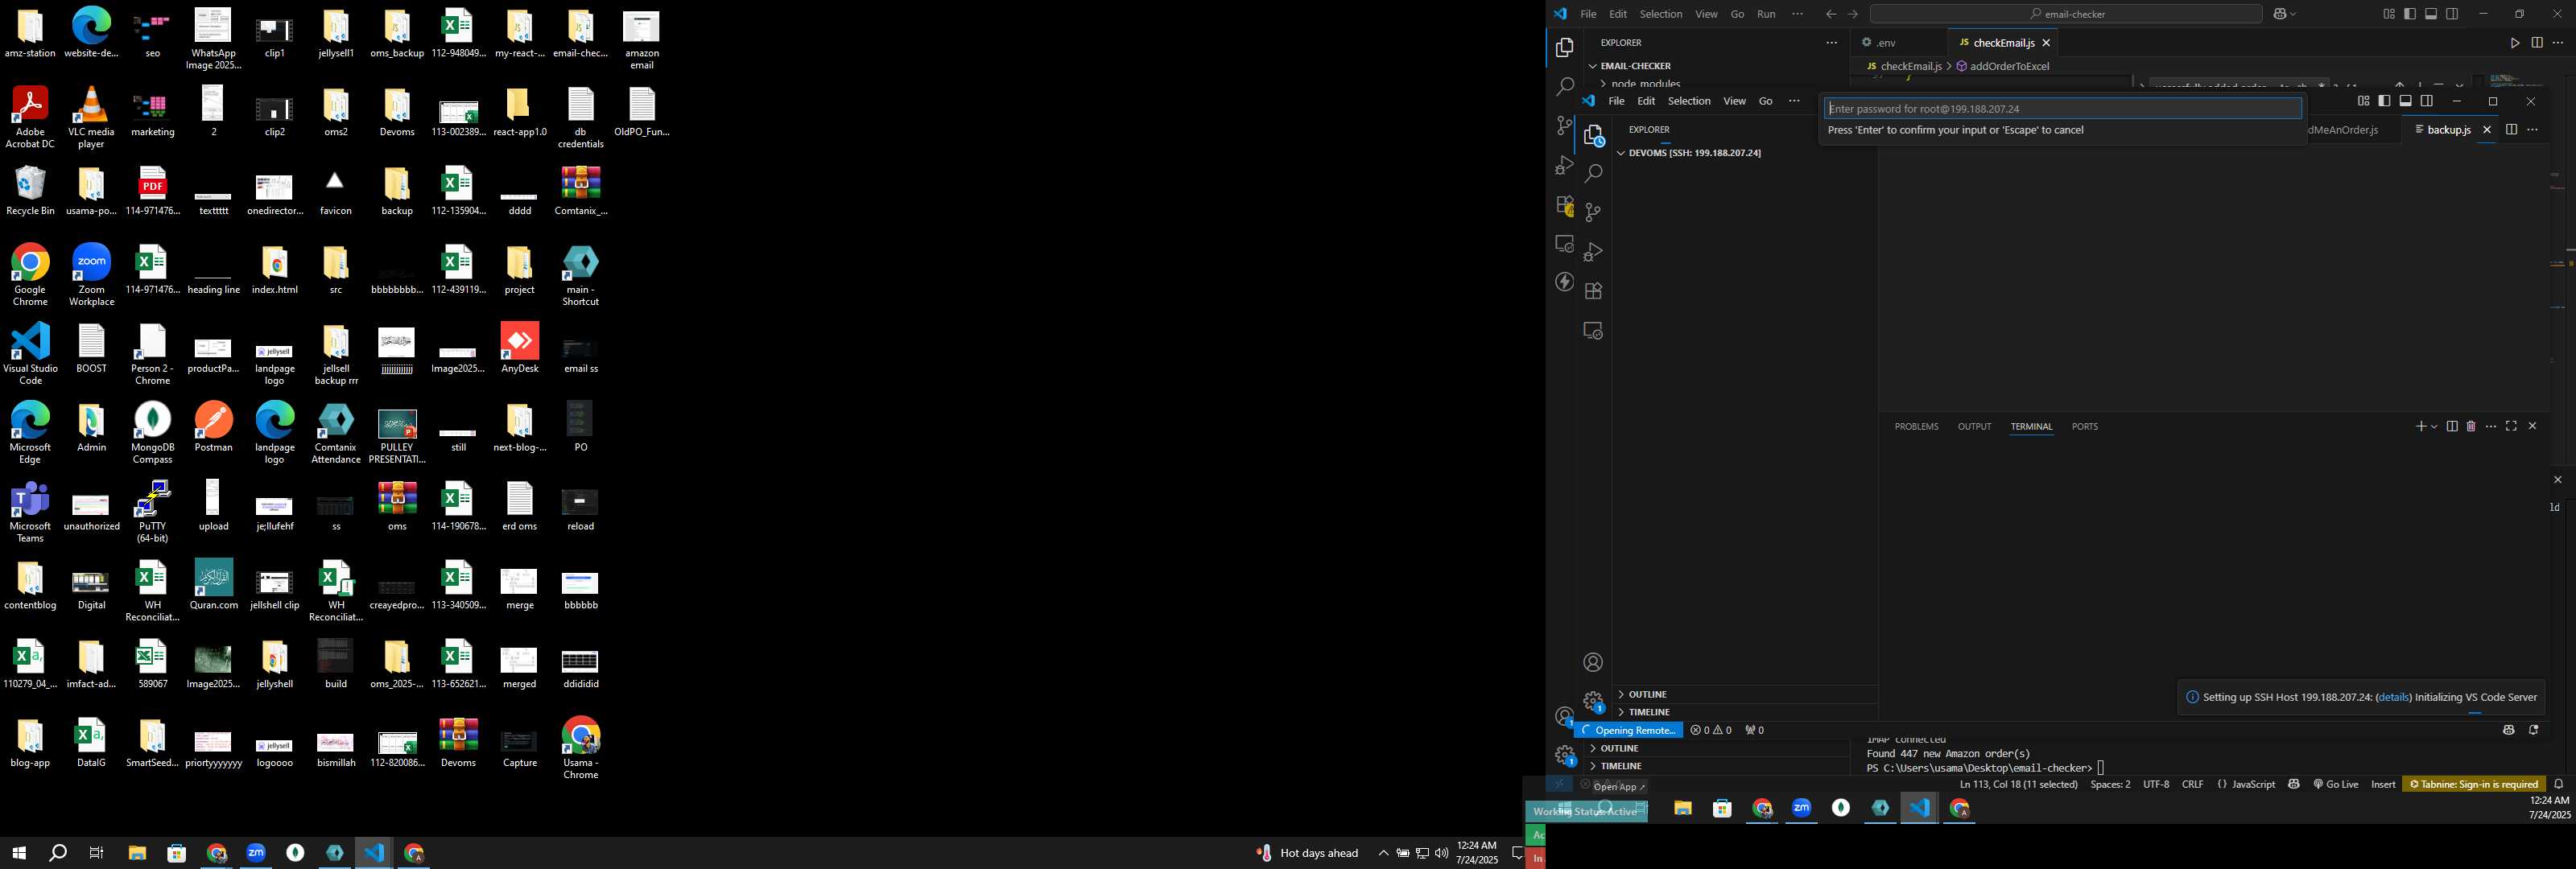The width and height of the screenshot is (2576, 869).
Task: Open Copilot status icon in the DEVOMS status bar
Action: (2508, 730)
